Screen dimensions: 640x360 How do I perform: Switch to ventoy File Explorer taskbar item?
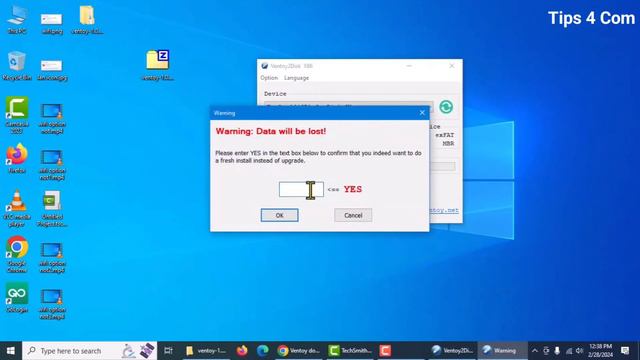(x=206, y=351)
